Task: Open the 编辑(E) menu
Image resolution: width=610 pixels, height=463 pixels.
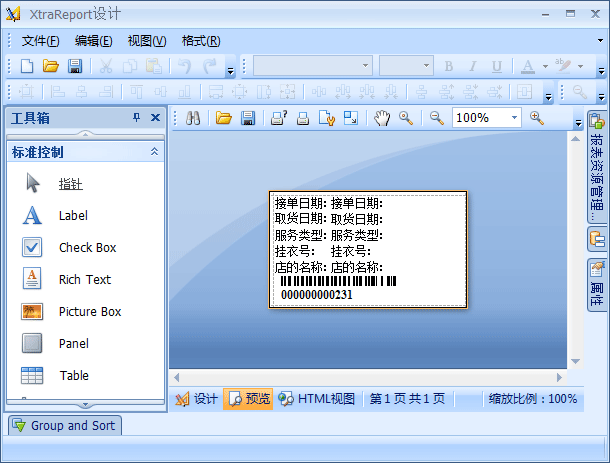Action: [x=93, y=41]
